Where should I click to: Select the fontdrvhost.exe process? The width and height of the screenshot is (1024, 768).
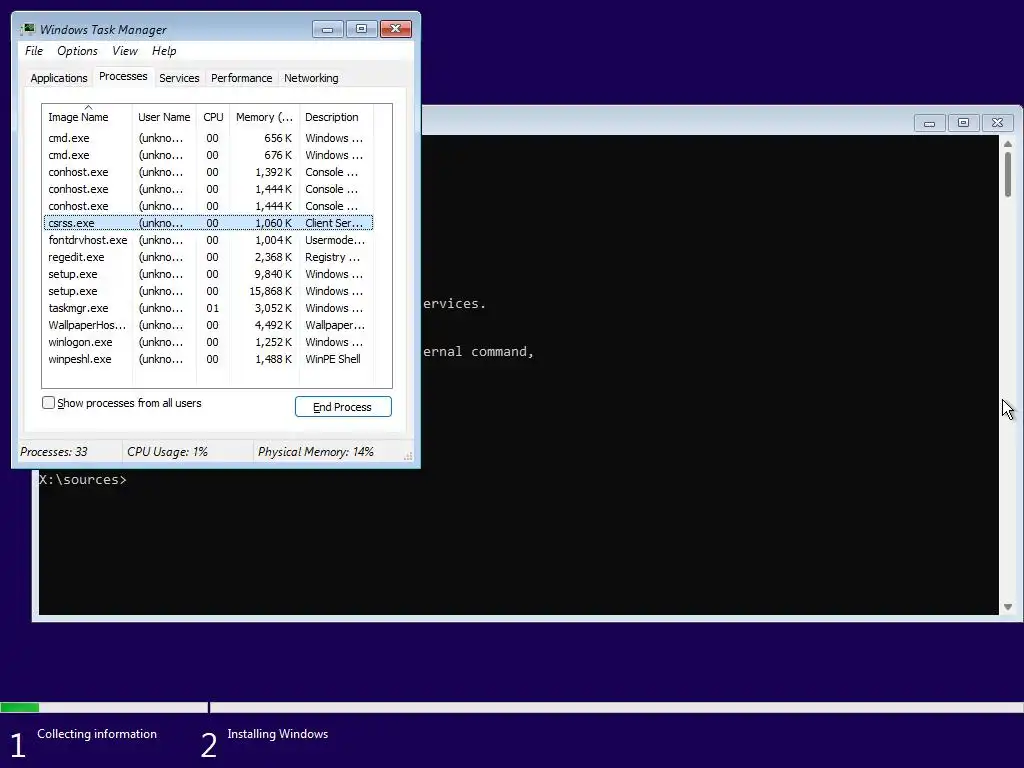208,240
